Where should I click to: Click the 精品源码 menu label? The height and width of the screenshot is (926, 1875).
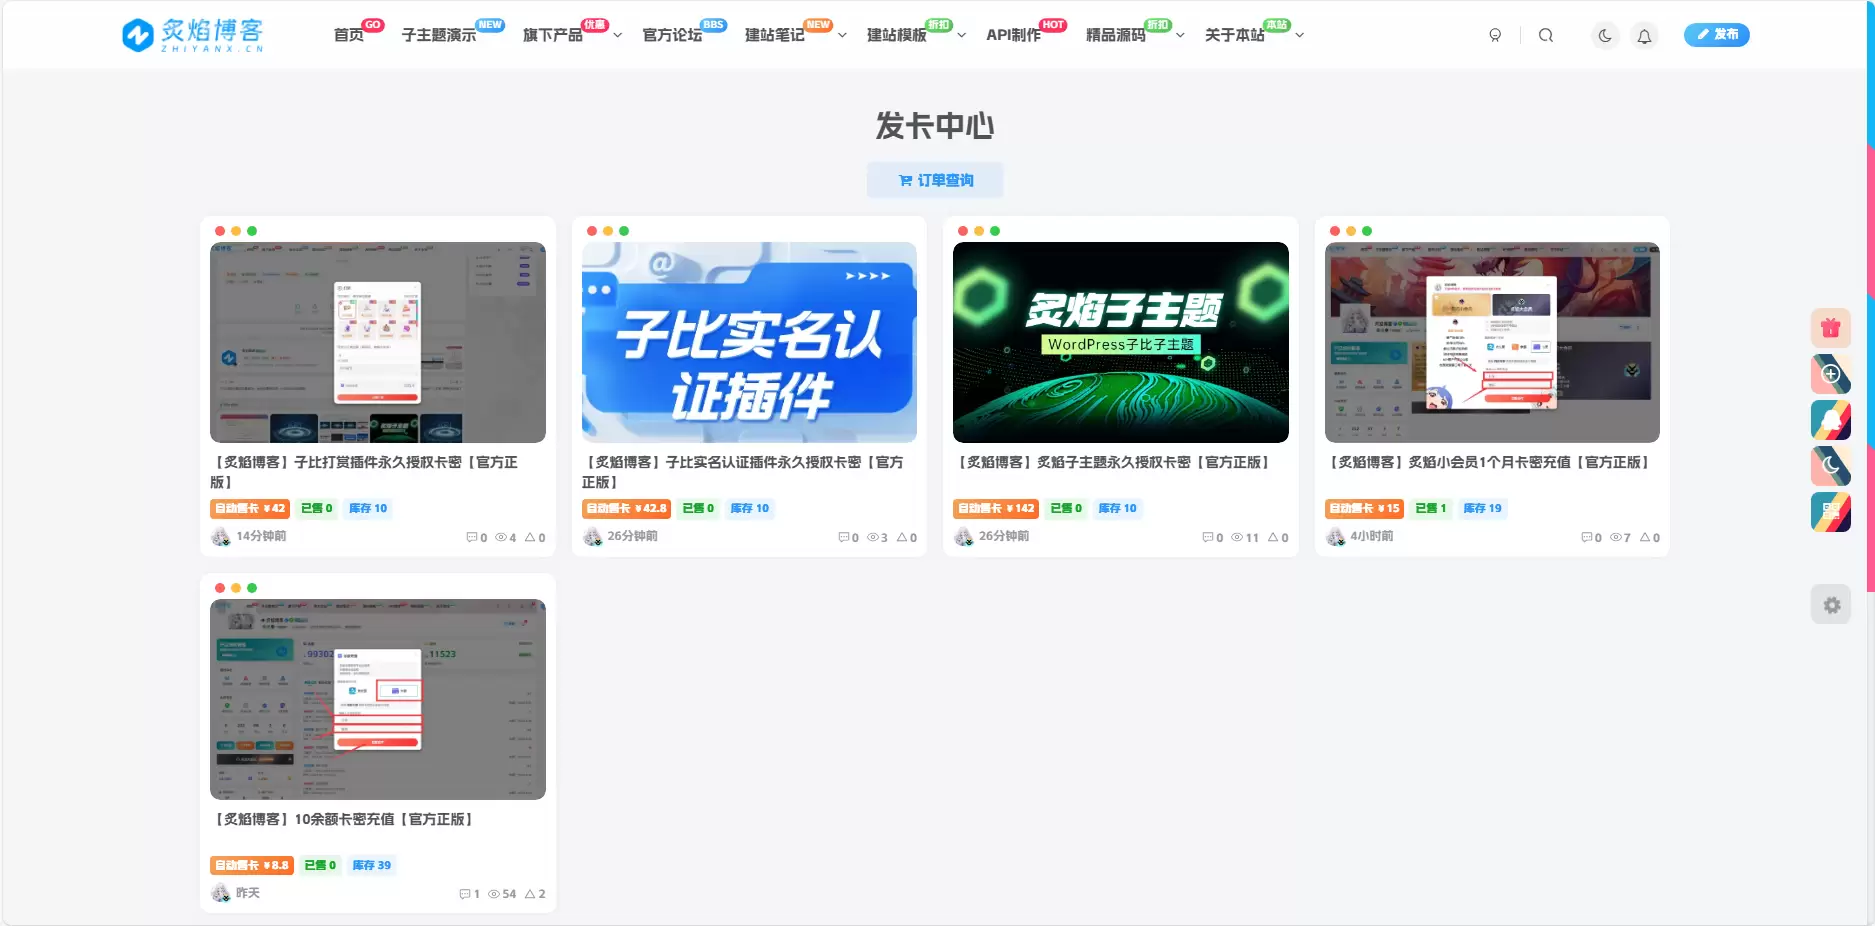coord(1116,35)
